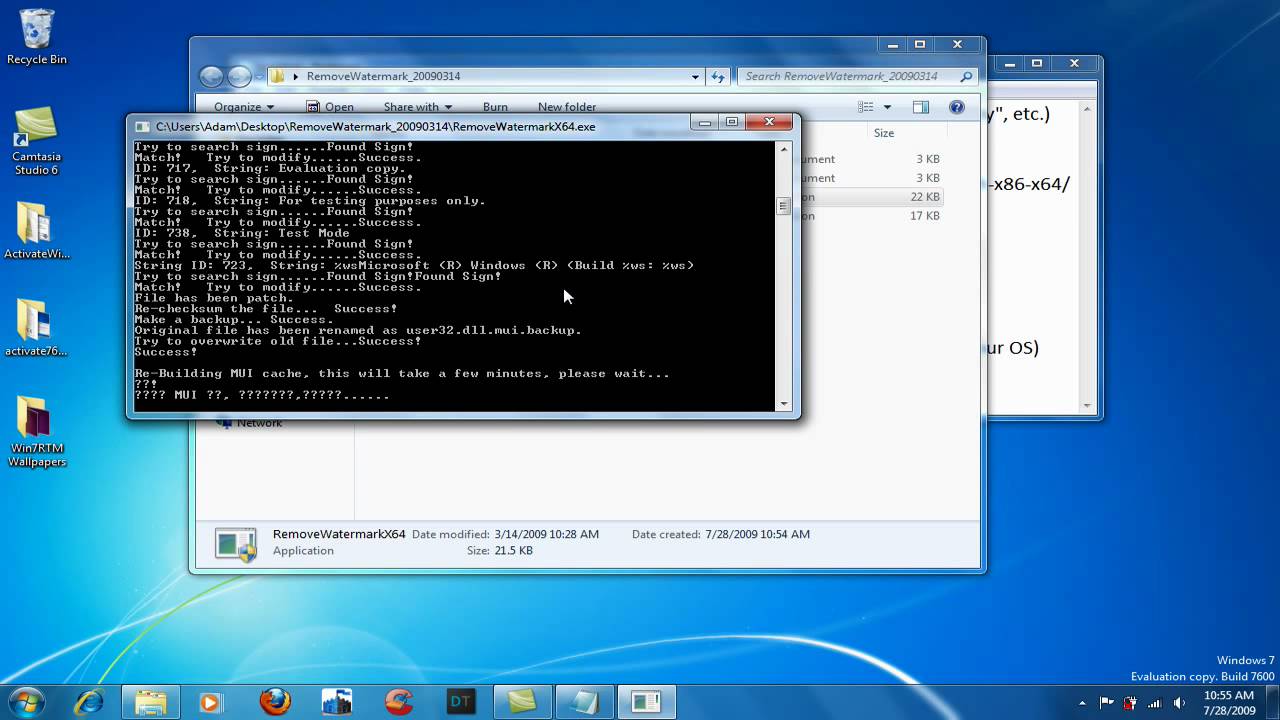Click the folder icon in the address bar
The width and height of the screenshot is (1280, 720).
tap(278, 76)
